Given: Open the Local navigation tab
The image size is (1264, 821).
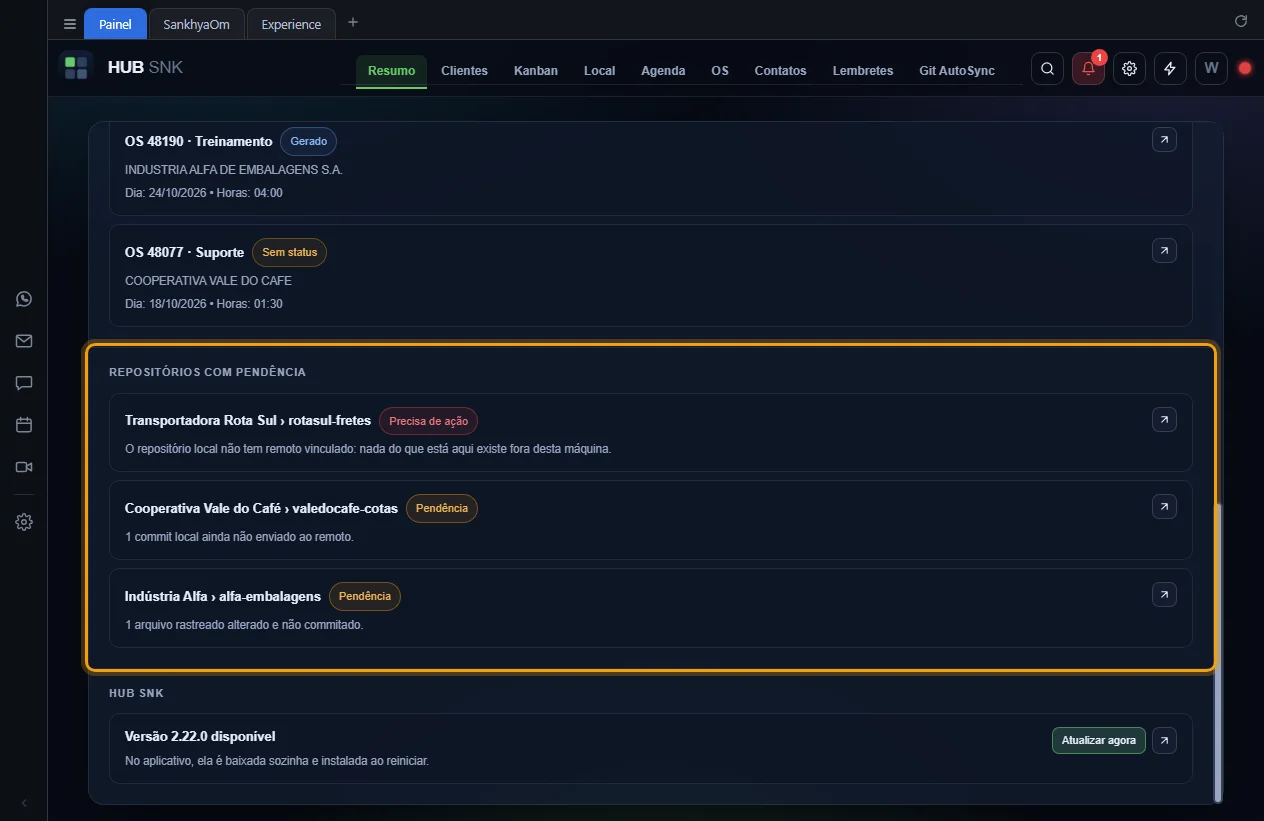Looking at the screenshot, I should (x=599, y=71).
